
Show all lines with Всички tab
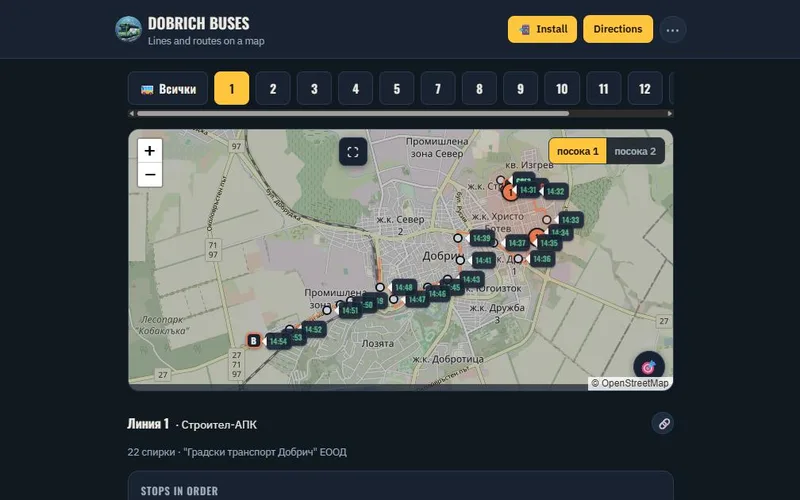coord(168,89)
